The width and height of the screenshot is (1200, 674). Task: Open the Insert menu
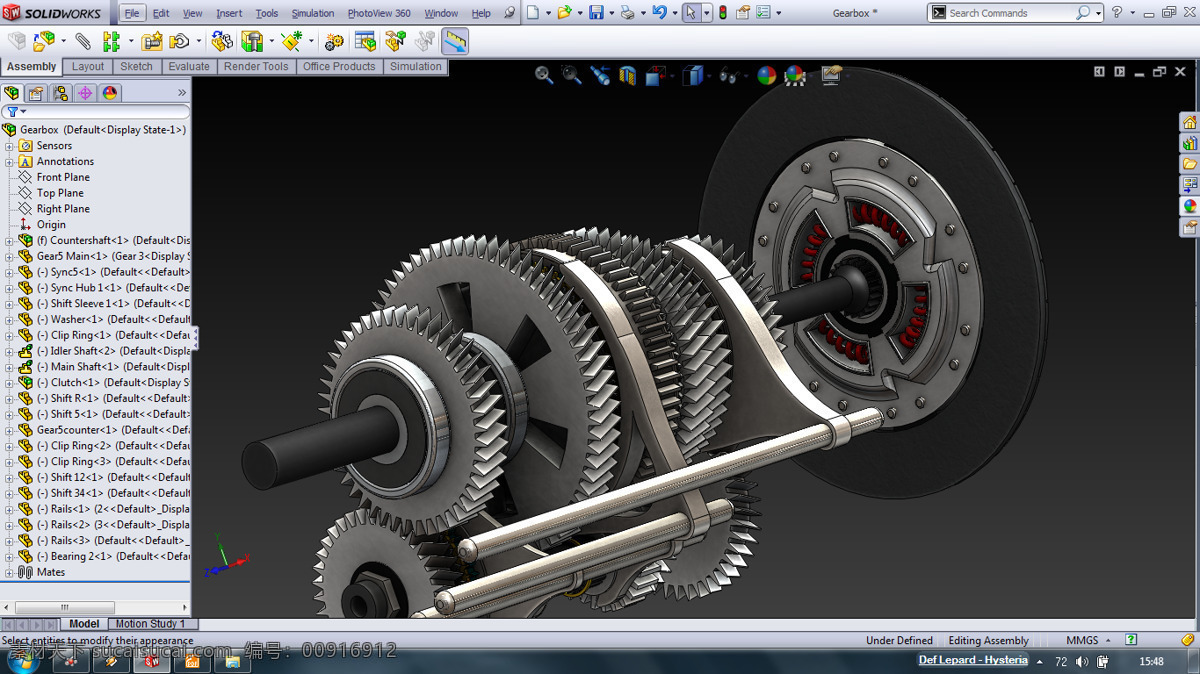[229, 13]
